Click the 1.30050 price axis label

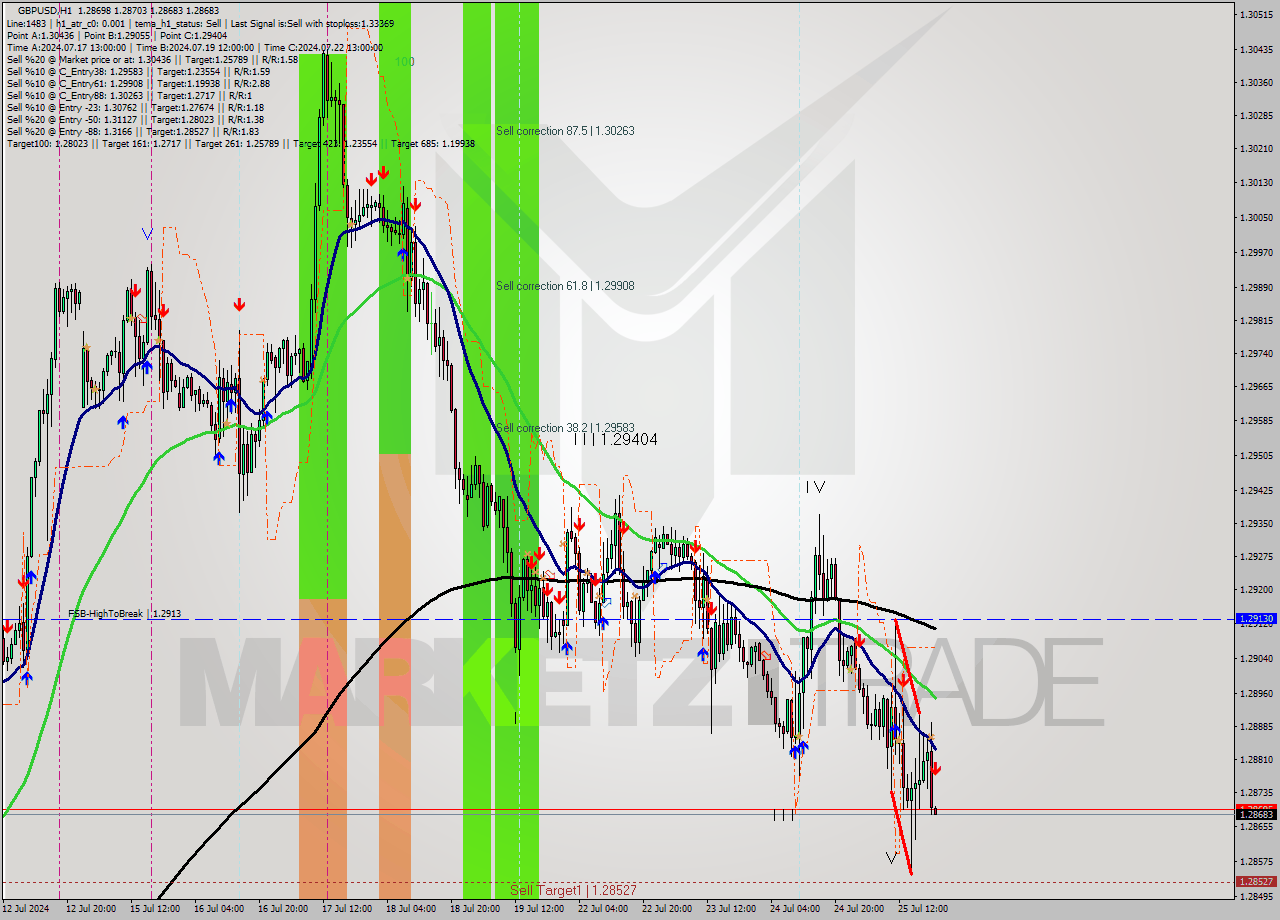[1255, 217]
